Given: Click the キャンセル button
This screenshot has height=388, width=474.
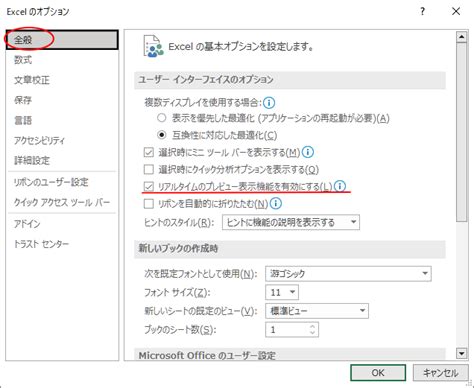Looking at the screenshot, I should pyautogui.click(x=440, y=372).
